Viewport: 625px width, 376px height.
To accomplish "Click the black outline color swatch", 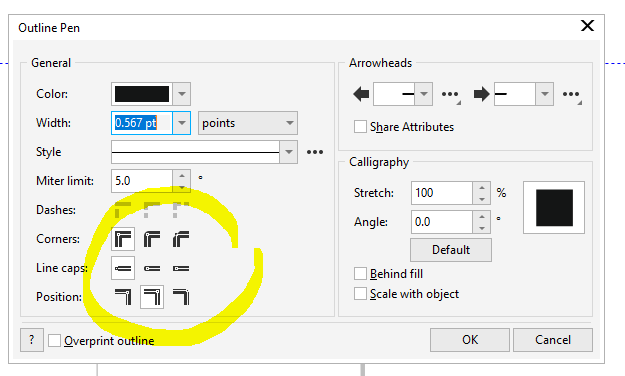I will (x=142, y=94).
